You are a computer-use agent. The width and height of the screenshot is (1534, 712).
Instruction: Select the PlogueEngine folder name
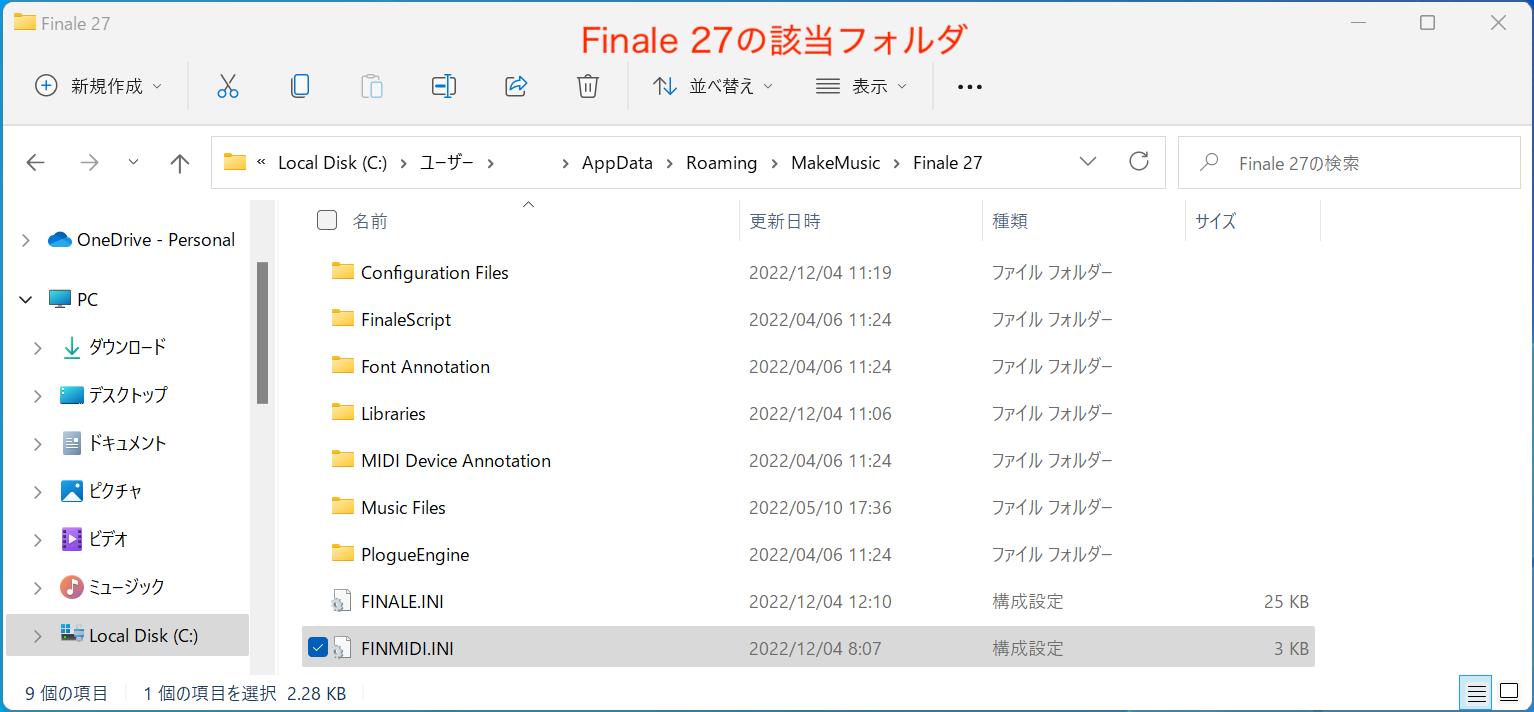(415, 555)
